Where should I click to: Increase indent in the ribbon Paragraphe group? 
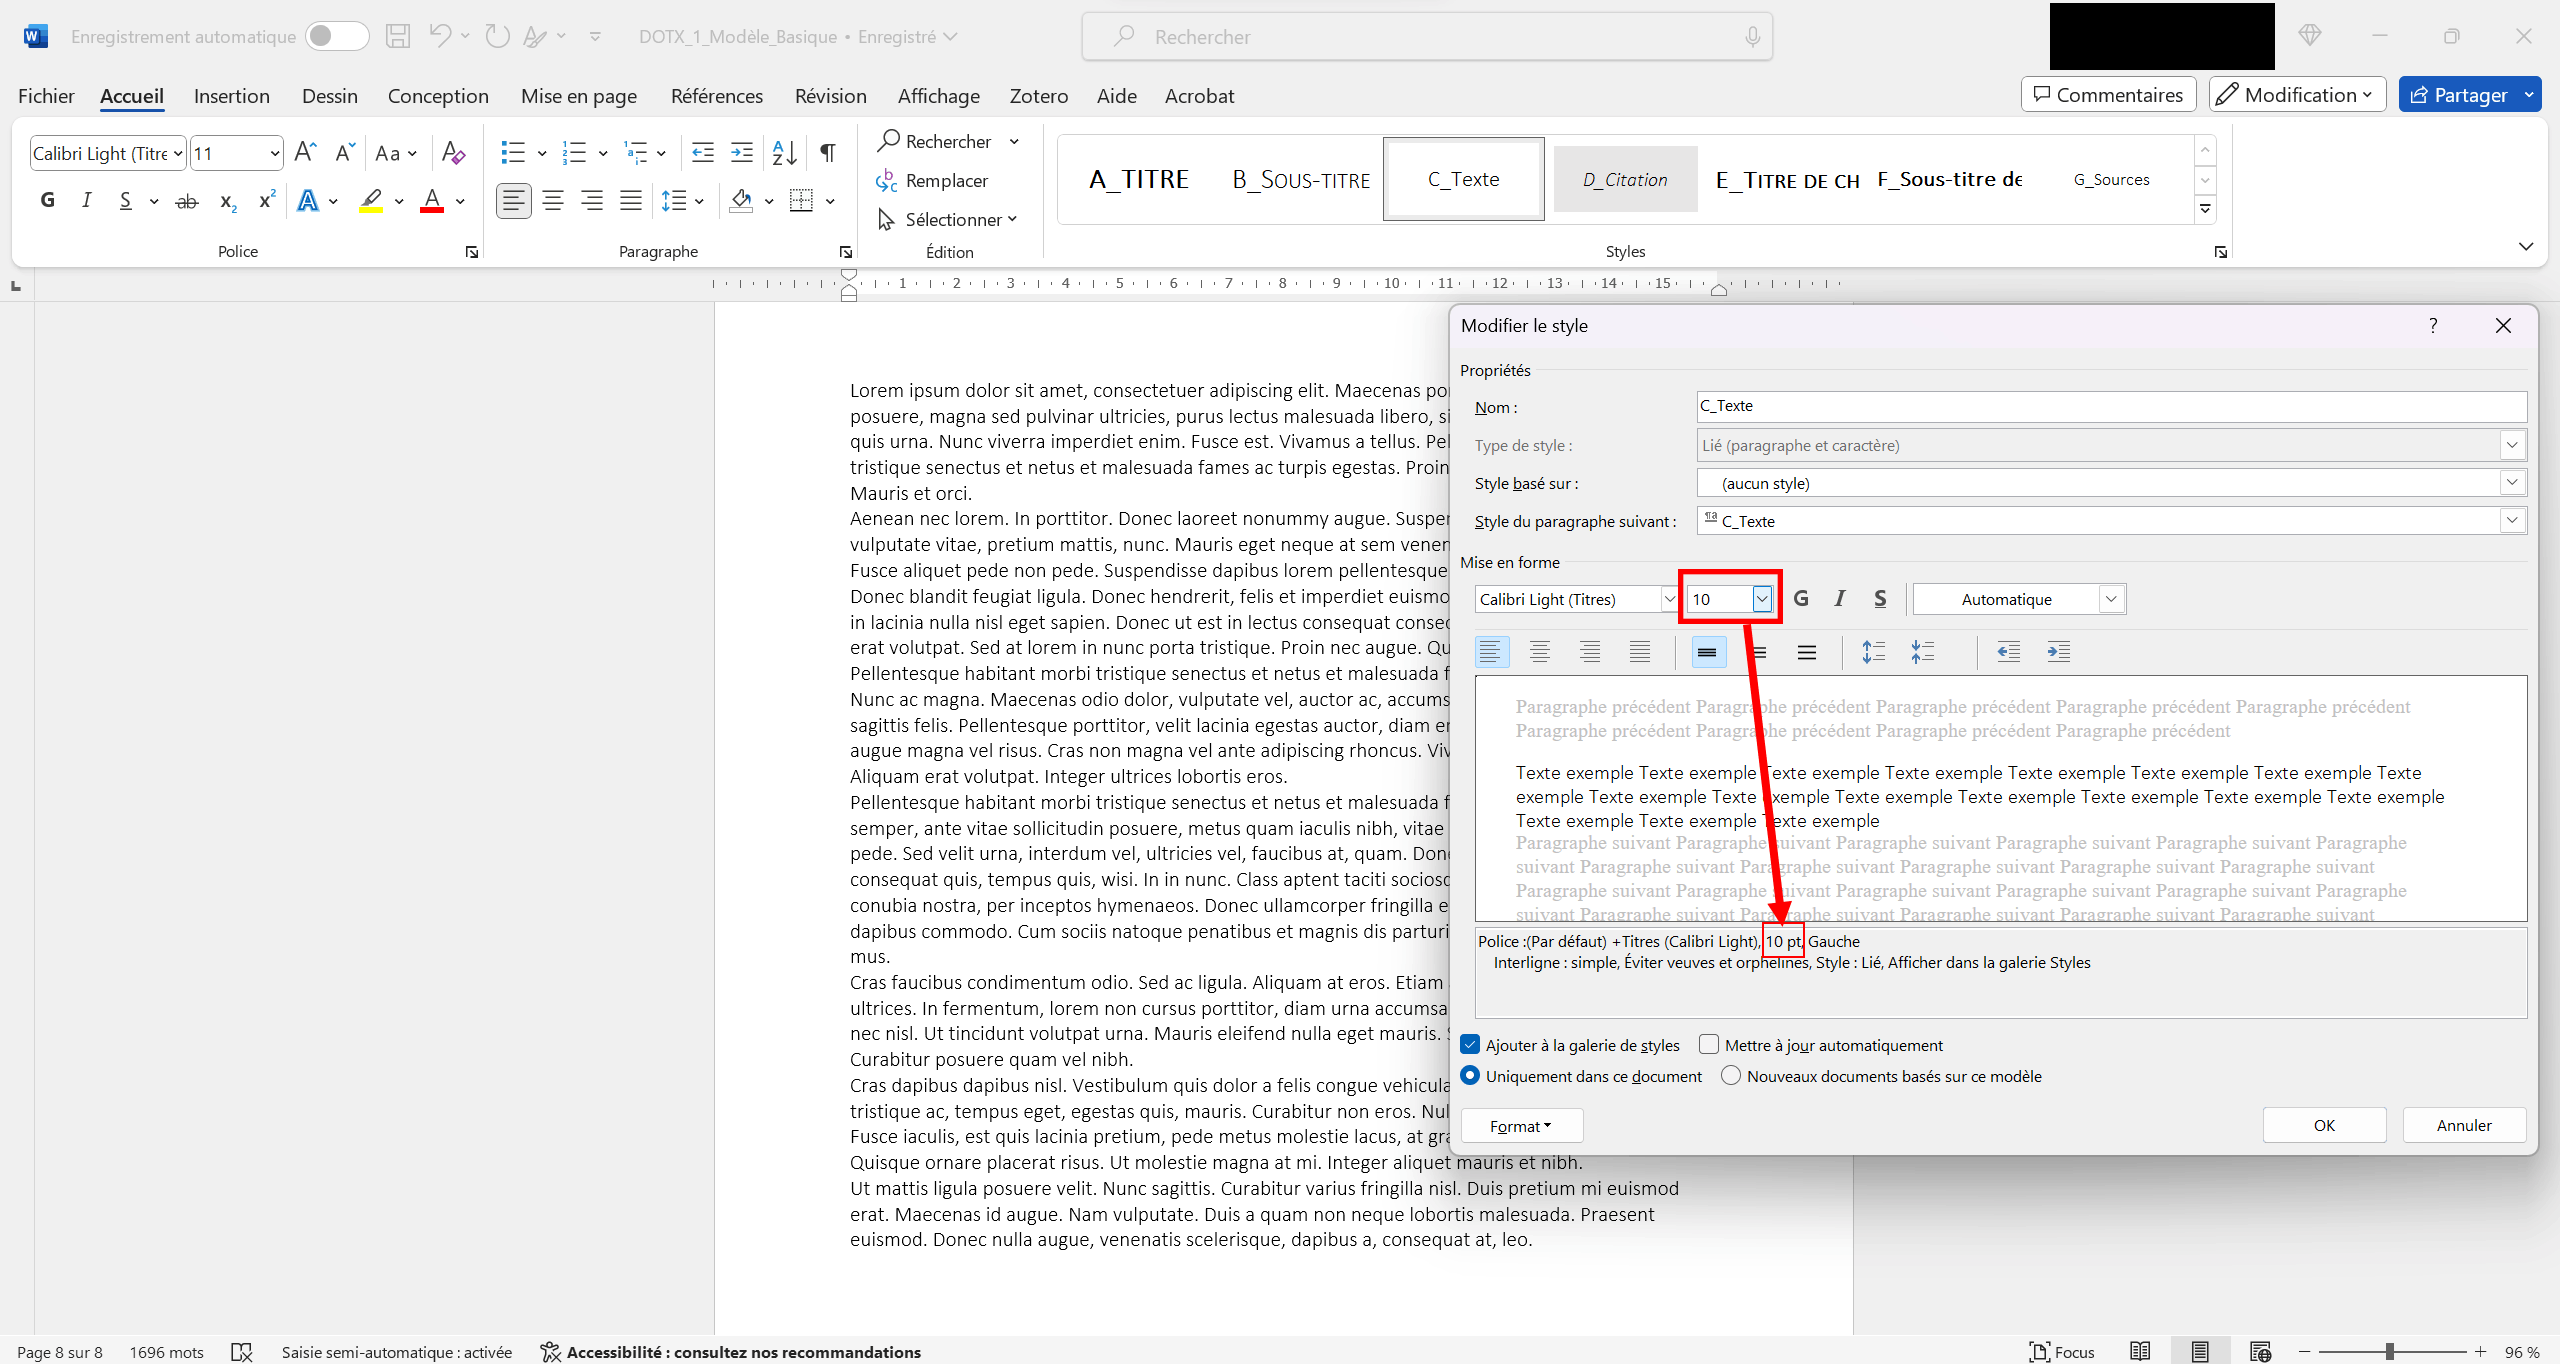point(742,152)
